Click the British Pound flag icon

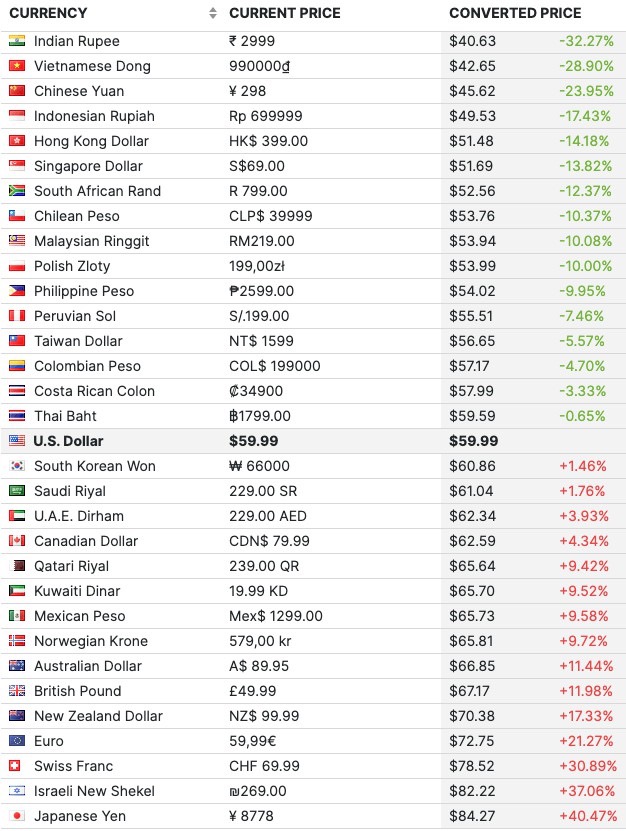click(16, 691)
